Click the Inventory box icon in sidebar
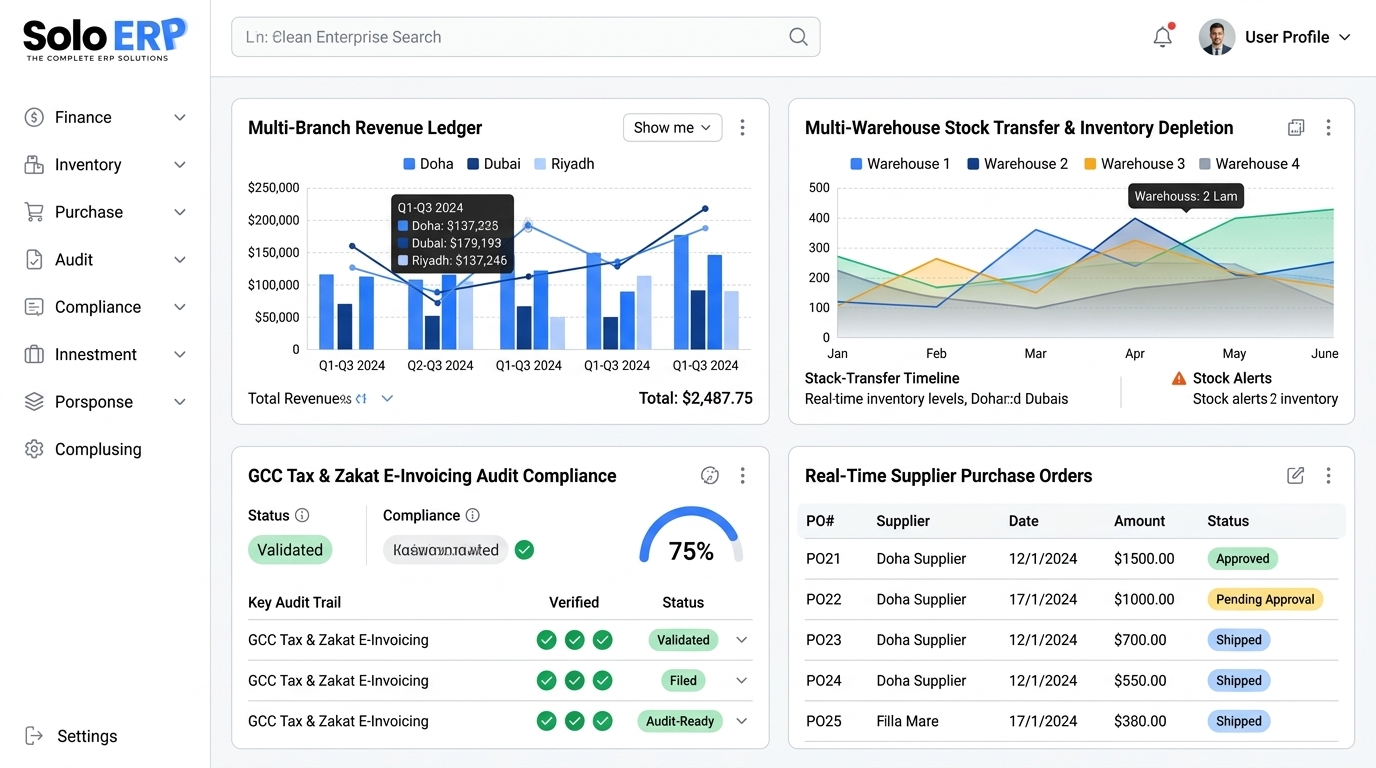 pos(34,165)
